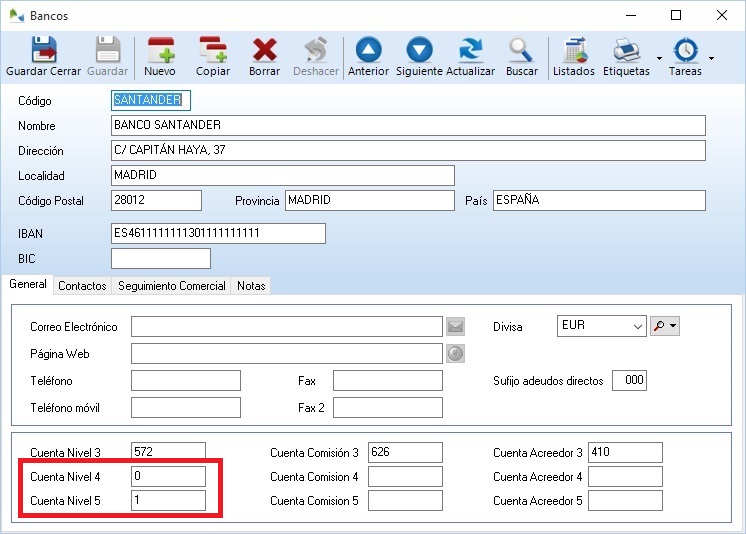This screenshot has width=746, height=534.
Task: Open the Divisa magnifier lookup button
Action: (665, 326)
